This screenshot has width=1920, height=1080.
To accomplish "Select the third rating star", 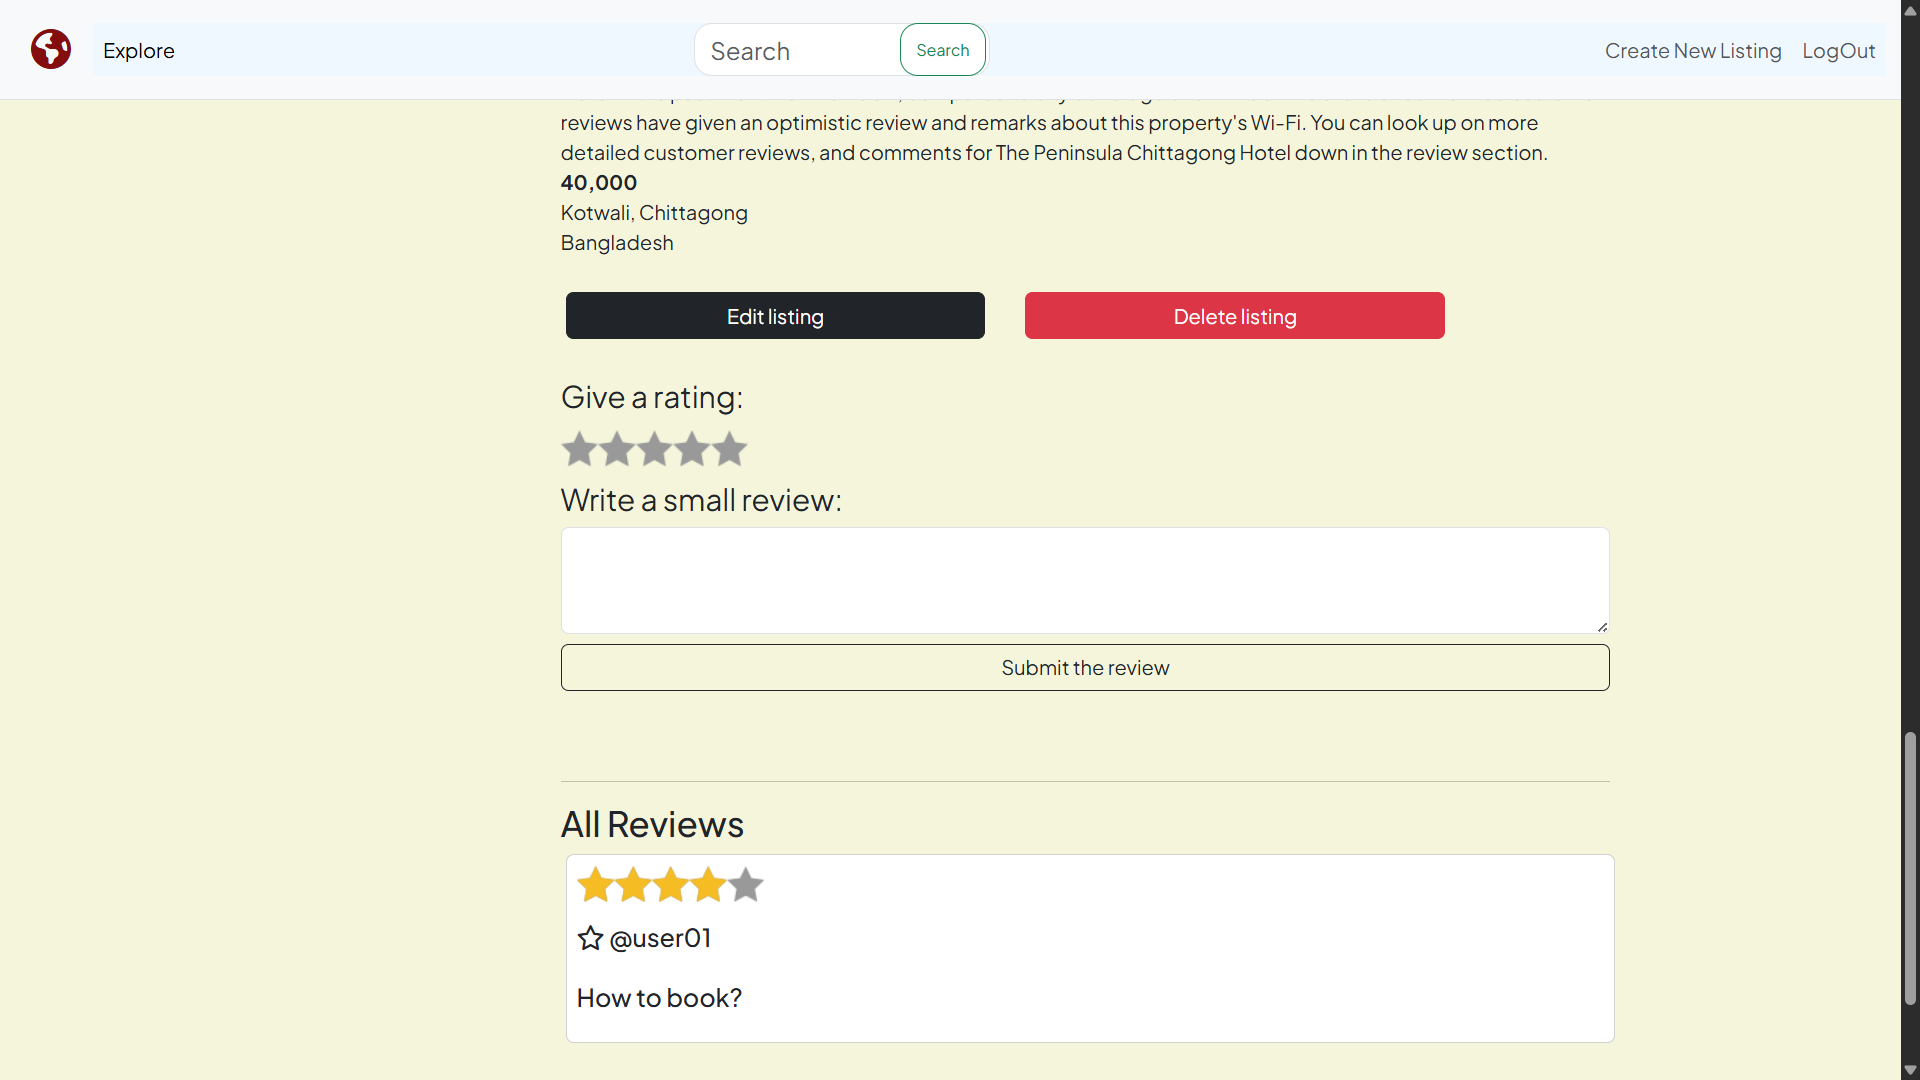I will (654, 449).
